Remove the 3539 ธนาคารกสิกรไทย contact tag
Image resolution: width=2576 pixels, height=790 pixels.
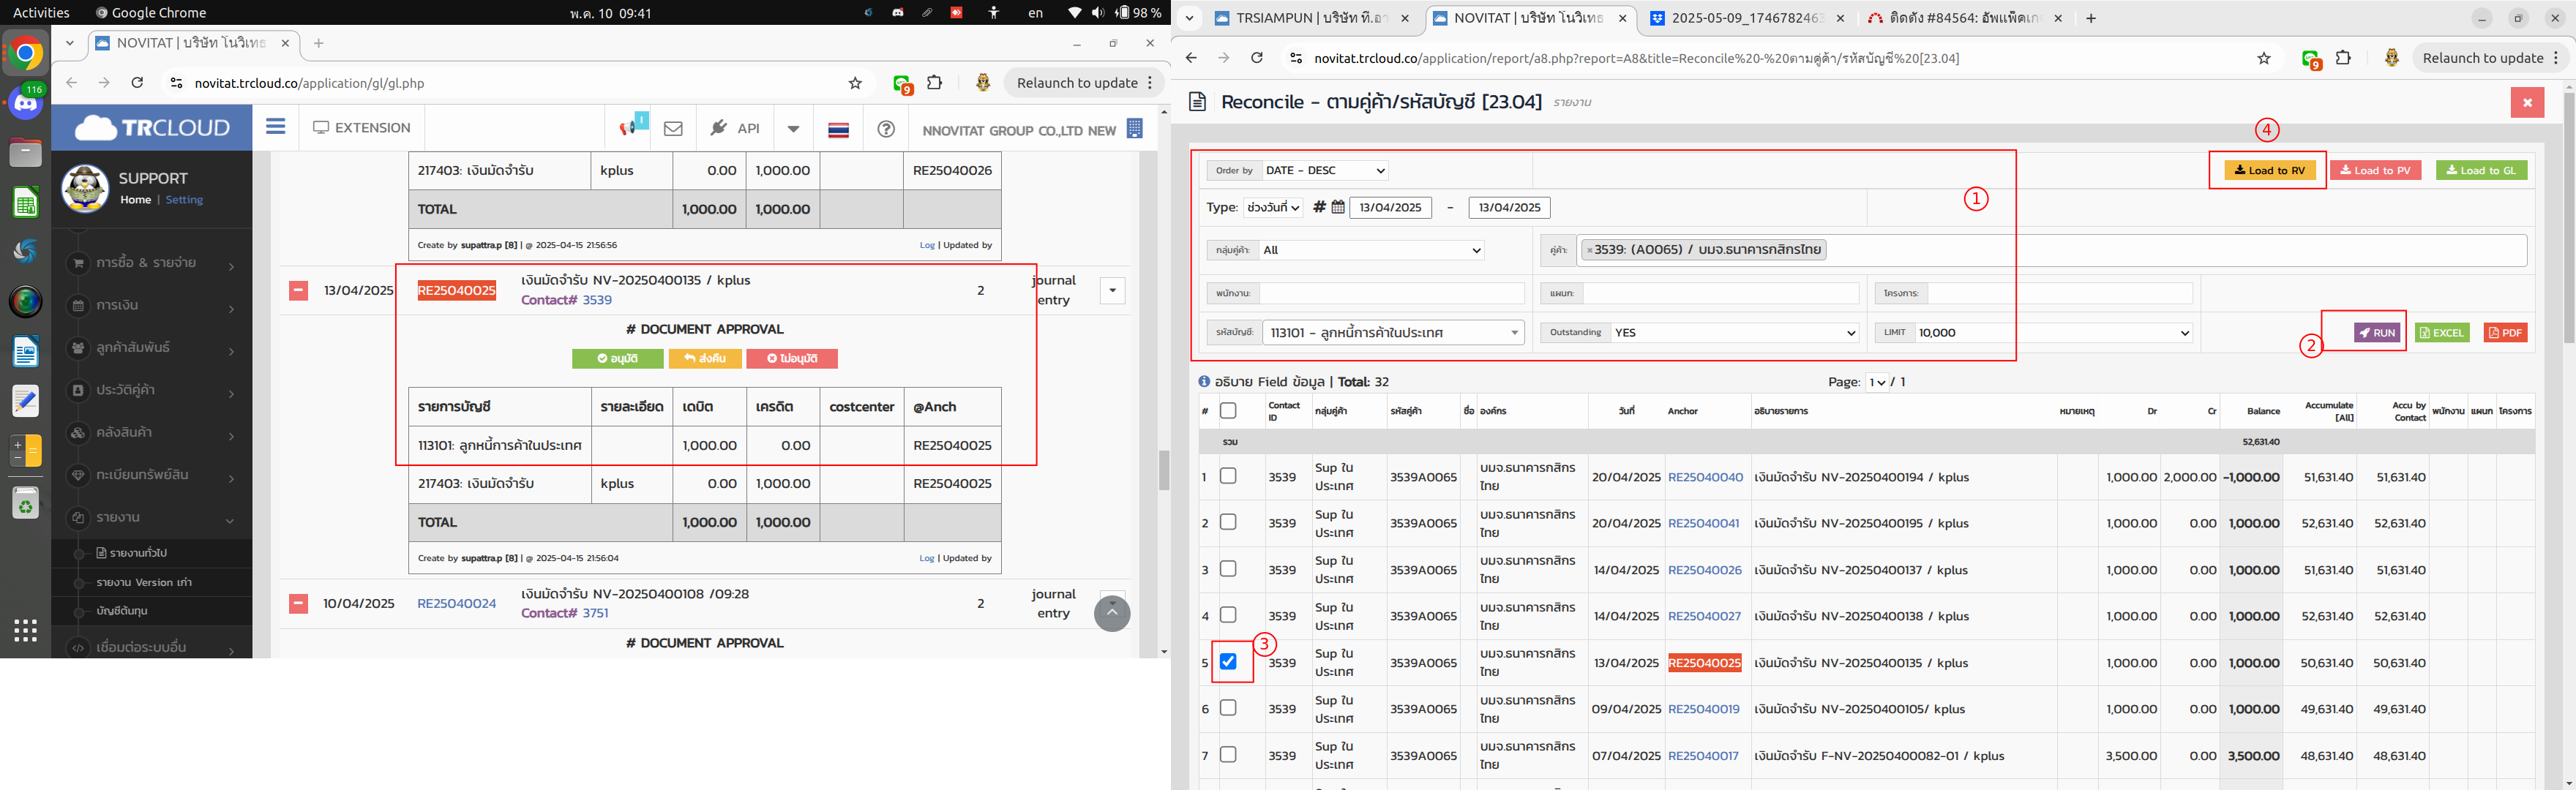click(x=1589, y=250)
